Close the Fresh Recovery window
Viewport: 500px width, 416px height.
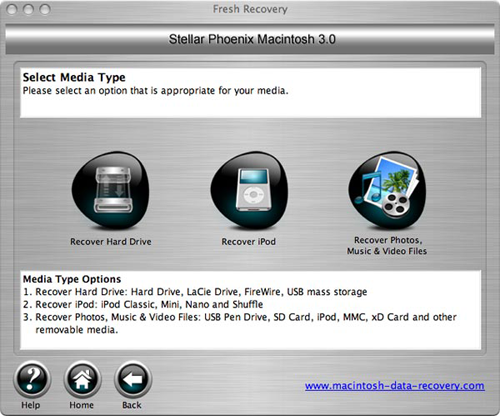(12, 9)
